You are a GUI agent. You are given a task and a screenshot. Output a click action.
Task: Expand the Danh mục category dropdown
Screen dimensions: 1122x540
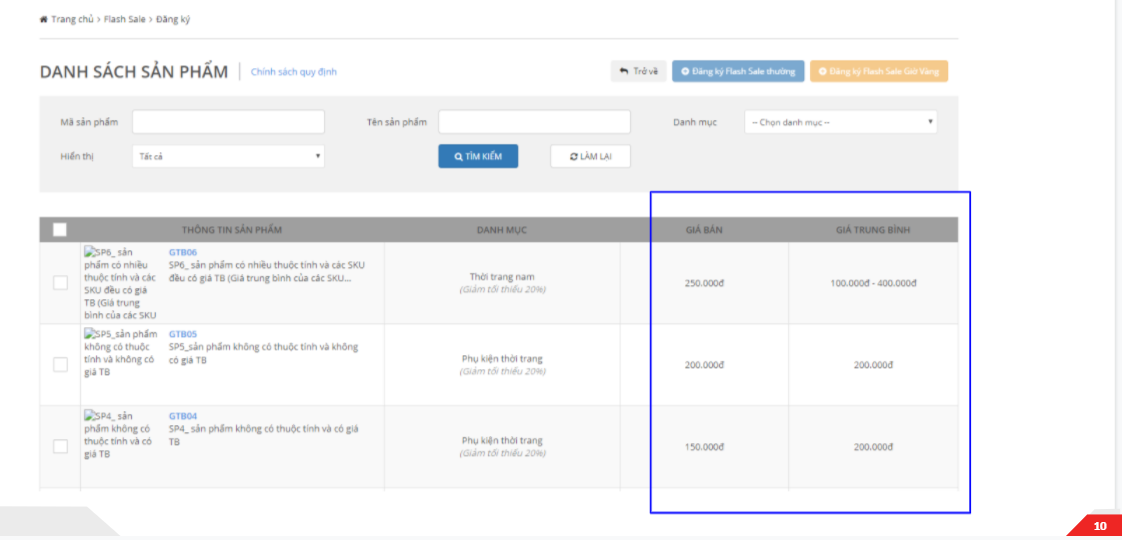pos(840,122)
